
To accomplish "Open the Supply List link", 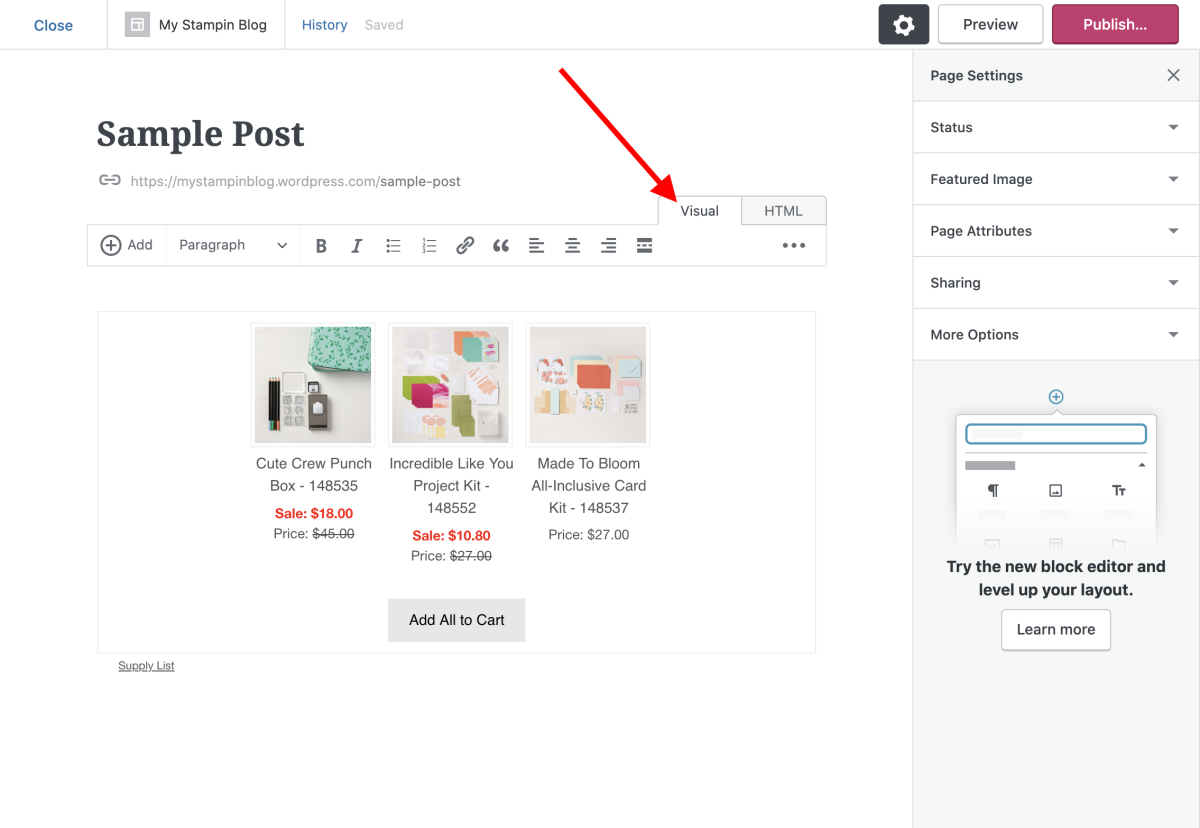I will pyautogui.click(x=146, y=666).
